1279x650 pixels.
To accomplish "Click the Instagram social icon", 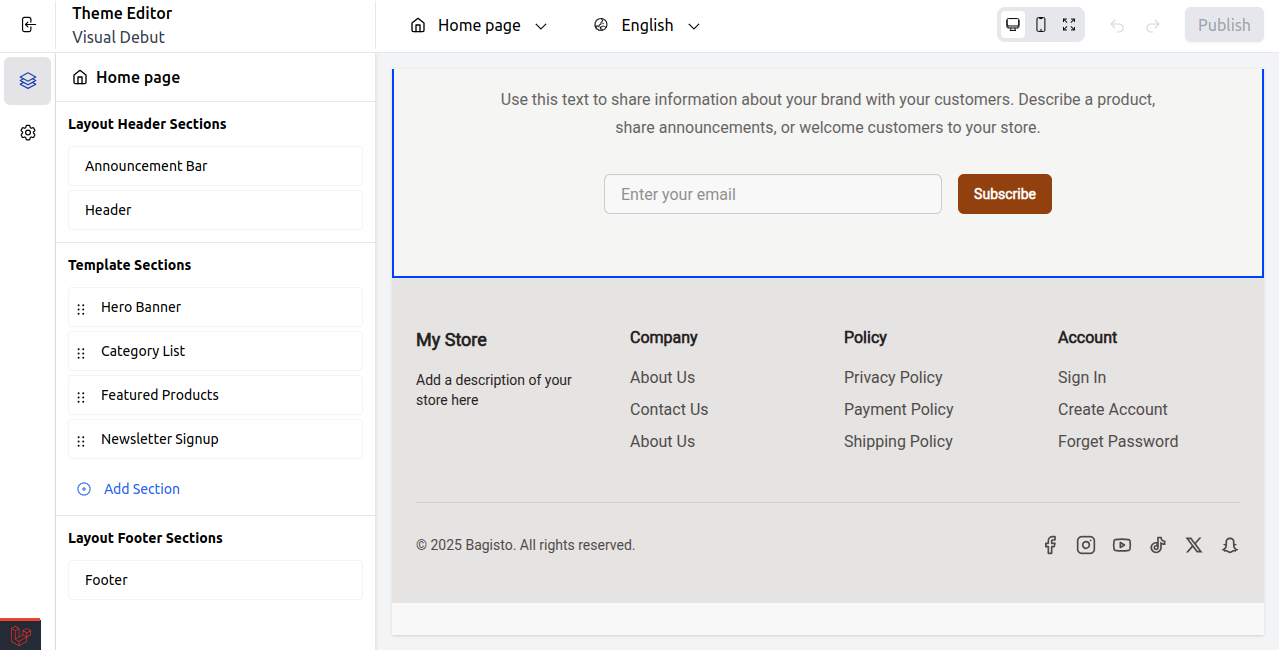I will click(x=1086, y=545).
